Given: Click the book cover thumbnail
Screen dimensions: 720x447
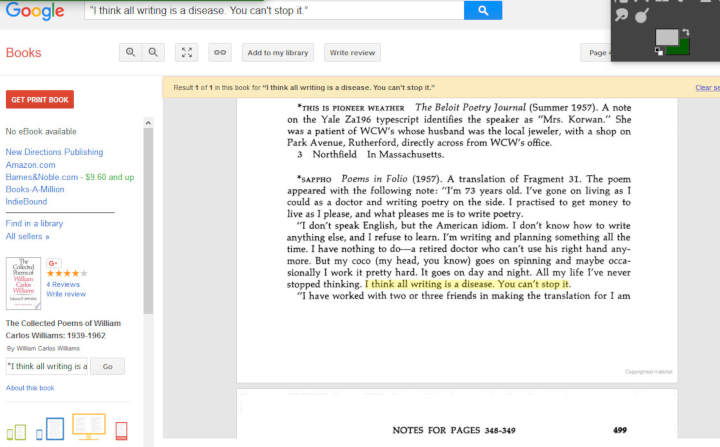Looking at the screenshot, I should pos(23,283).
